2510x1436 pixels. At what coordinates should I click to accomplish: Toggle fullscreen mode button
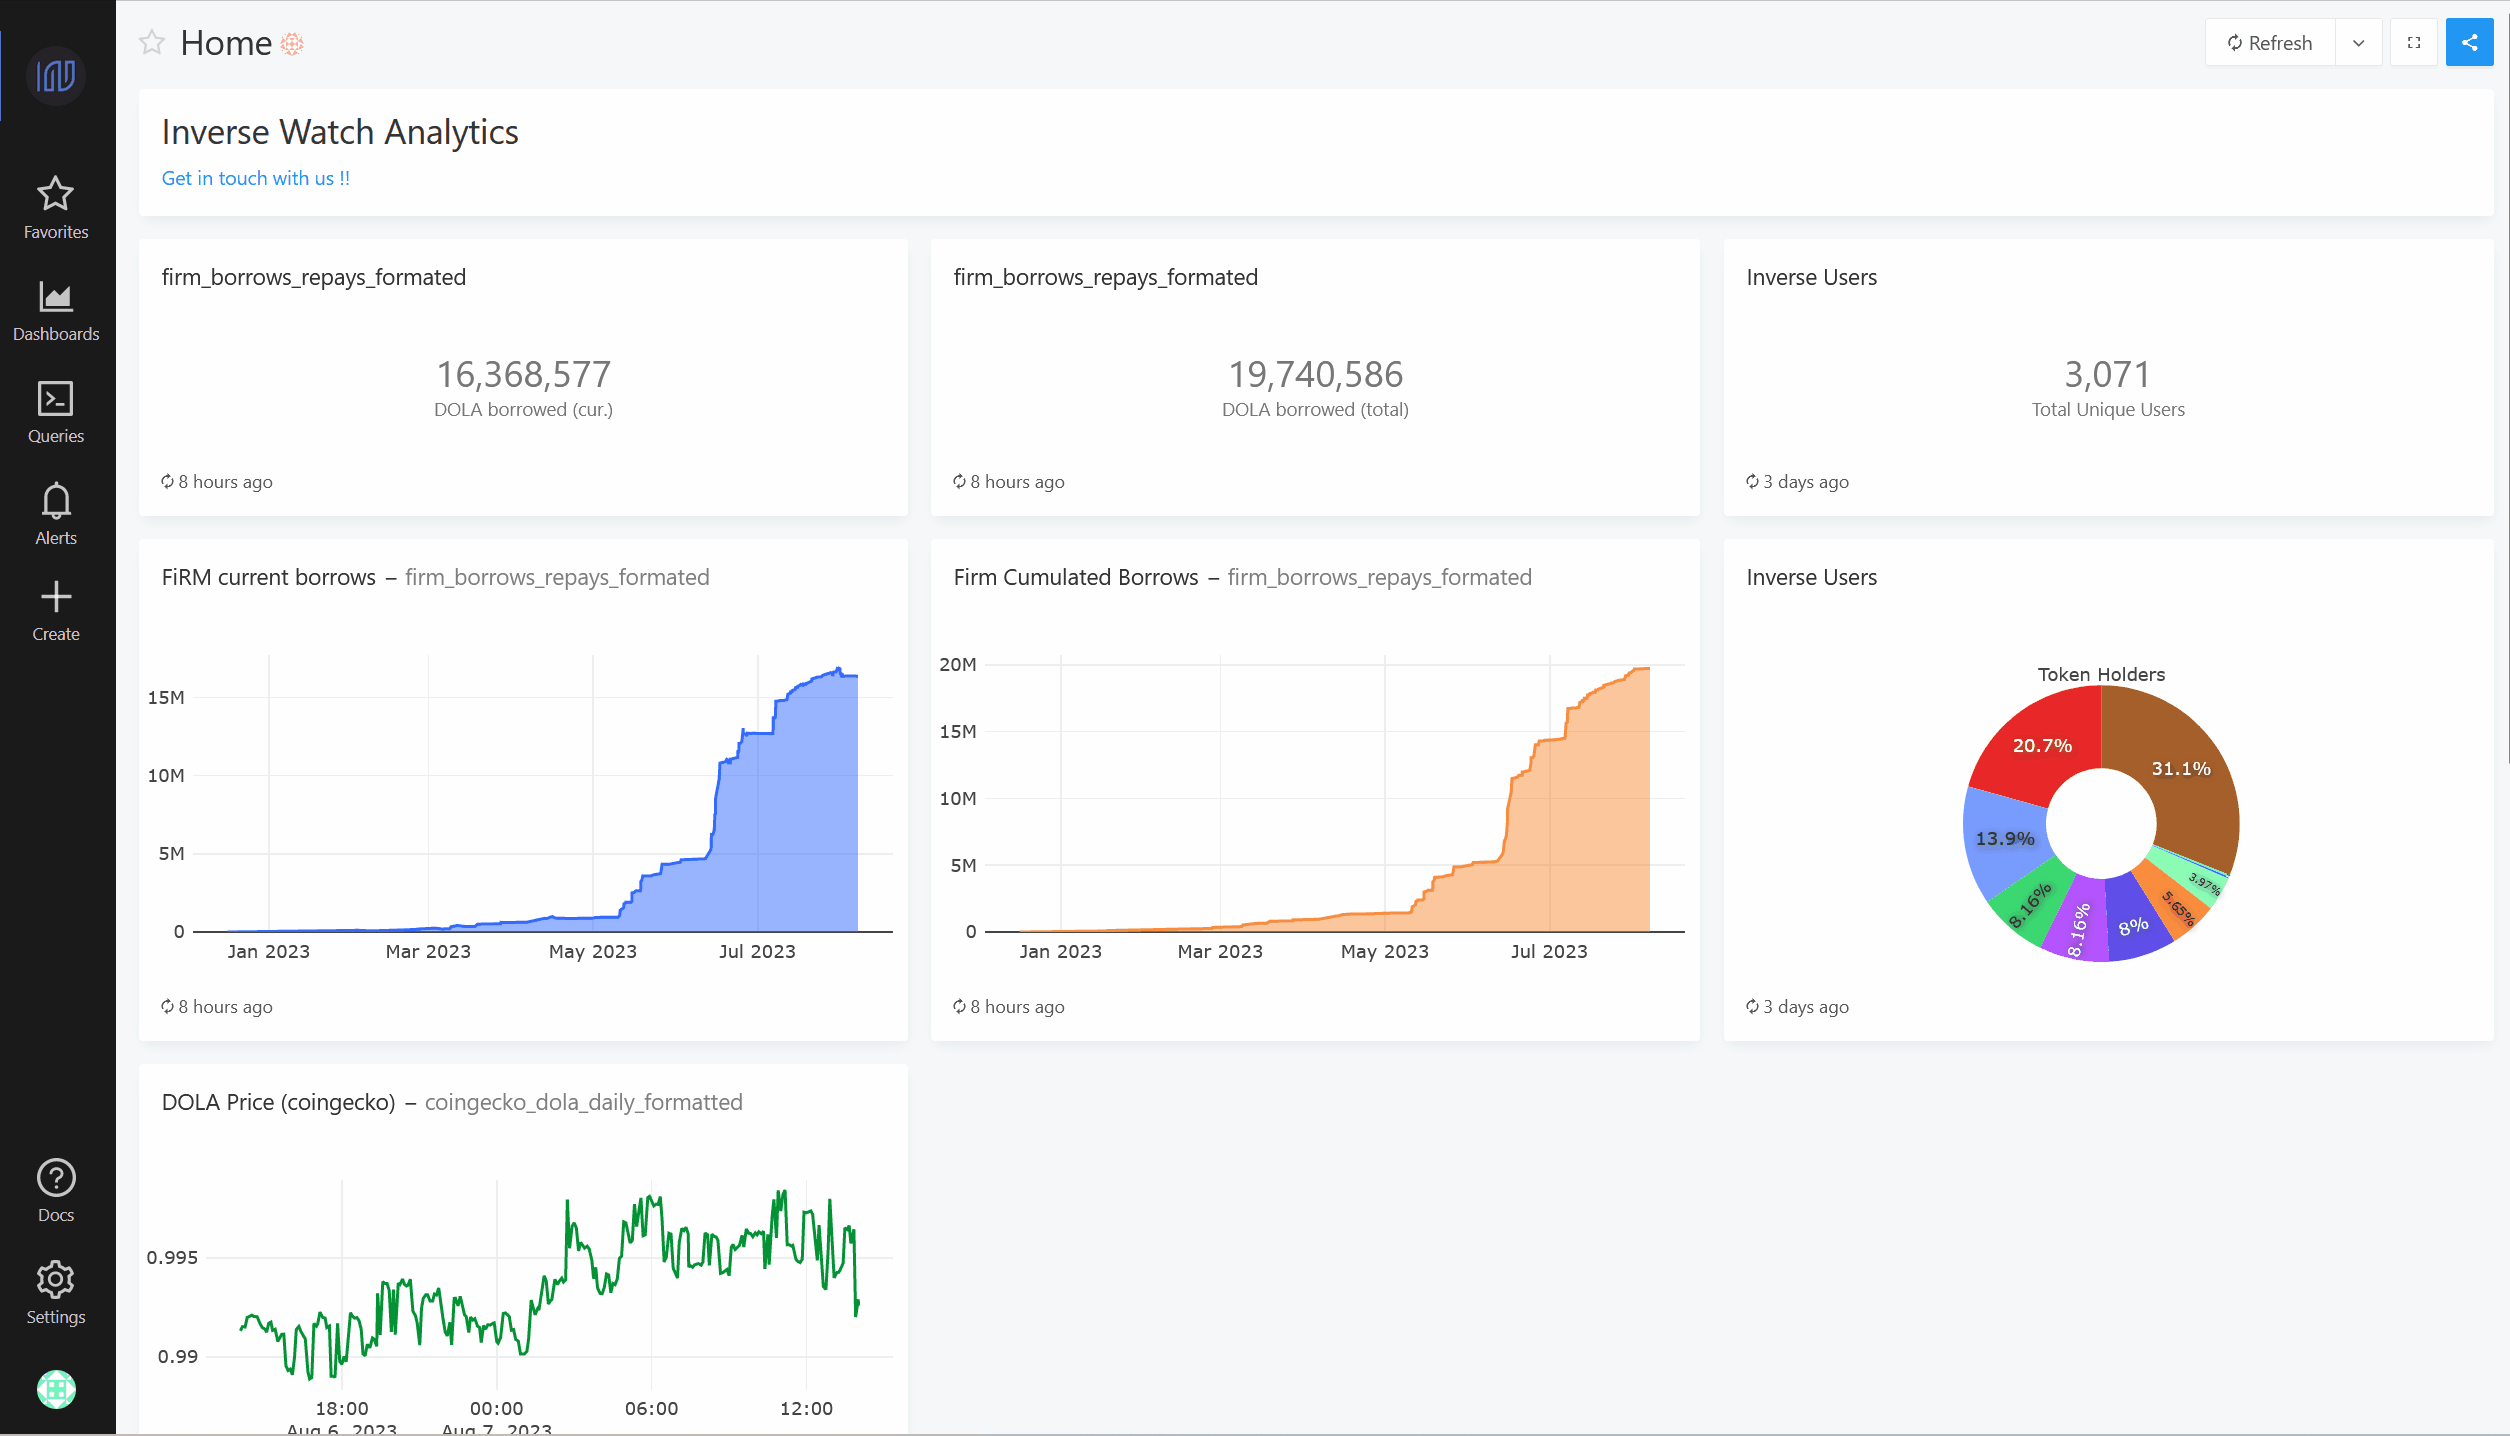[x=2413, y=43]
